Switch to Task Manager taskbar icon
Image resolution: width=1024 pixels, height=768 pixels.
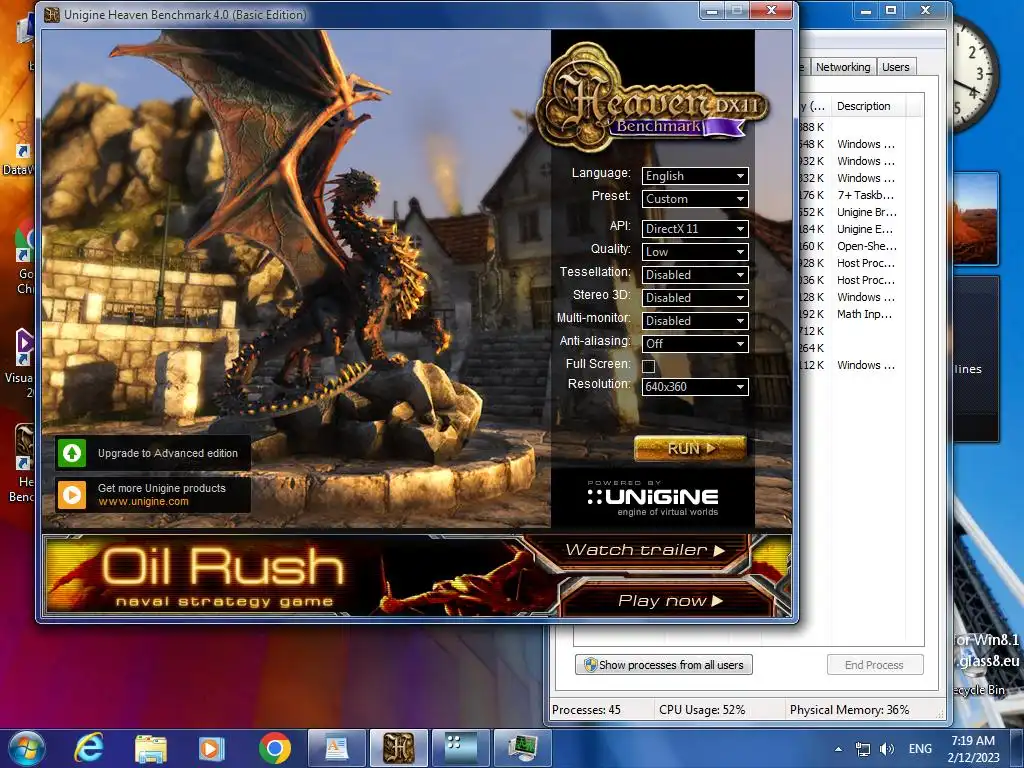coord(522,748)
